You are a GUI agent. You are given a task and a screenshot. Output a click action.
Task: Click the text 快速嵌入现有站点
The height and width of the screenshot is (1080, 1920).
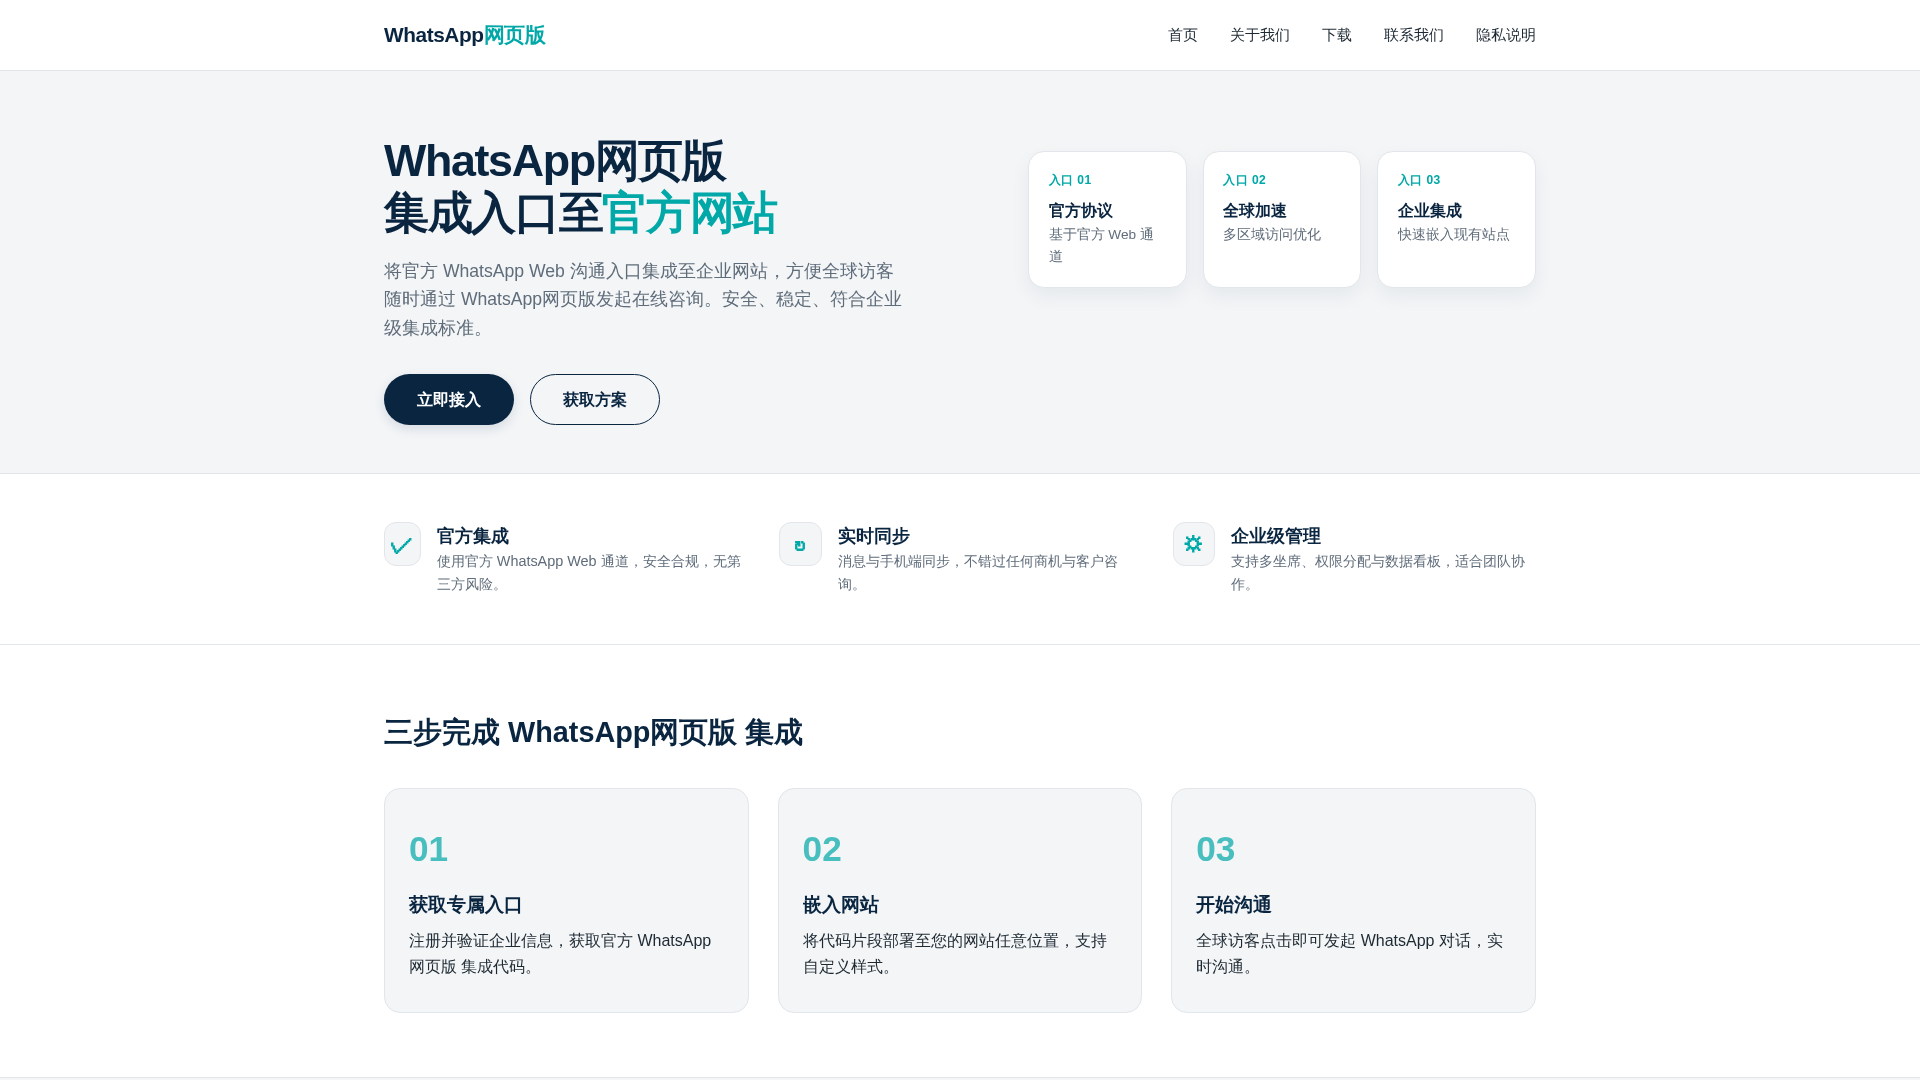click(1454, 234)
